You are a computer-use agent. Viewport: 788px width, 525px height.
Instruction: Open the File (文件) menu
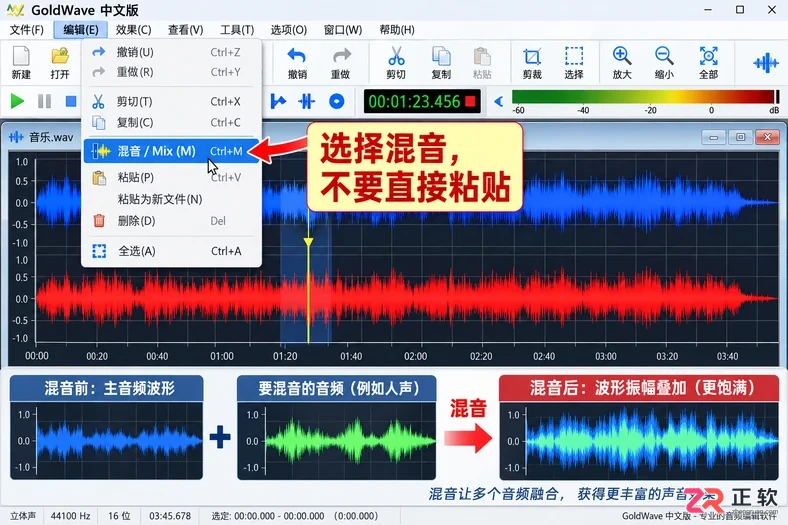coord(26,30)
